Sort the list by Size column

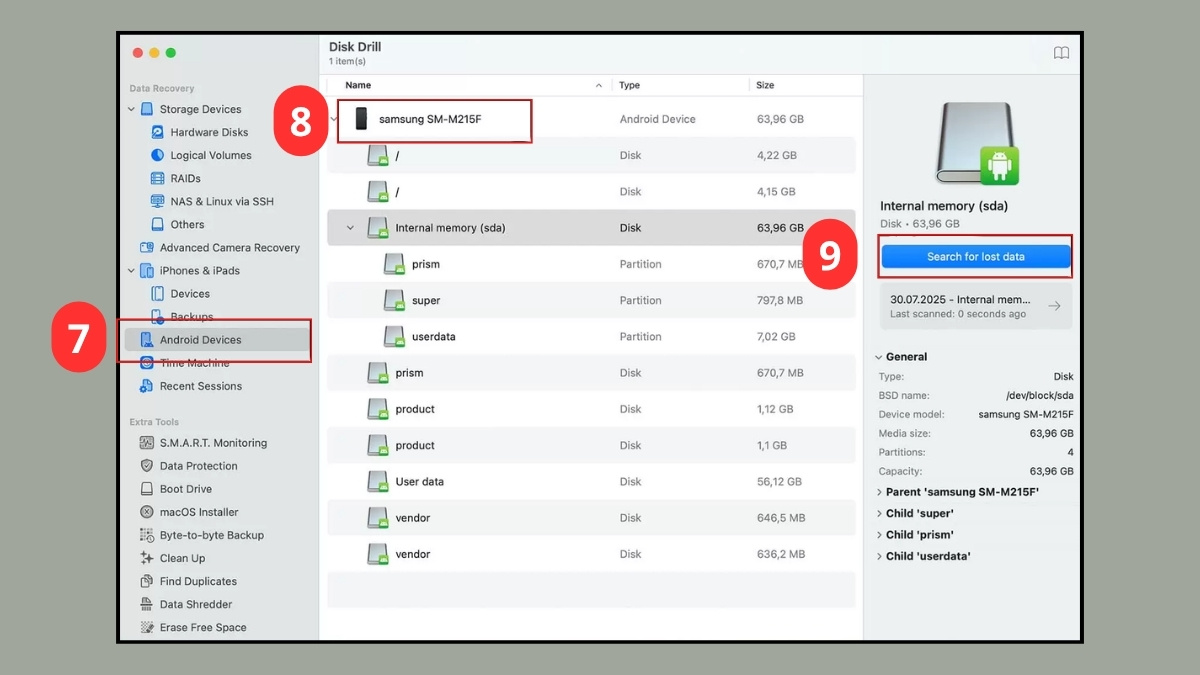click(765, 85)
